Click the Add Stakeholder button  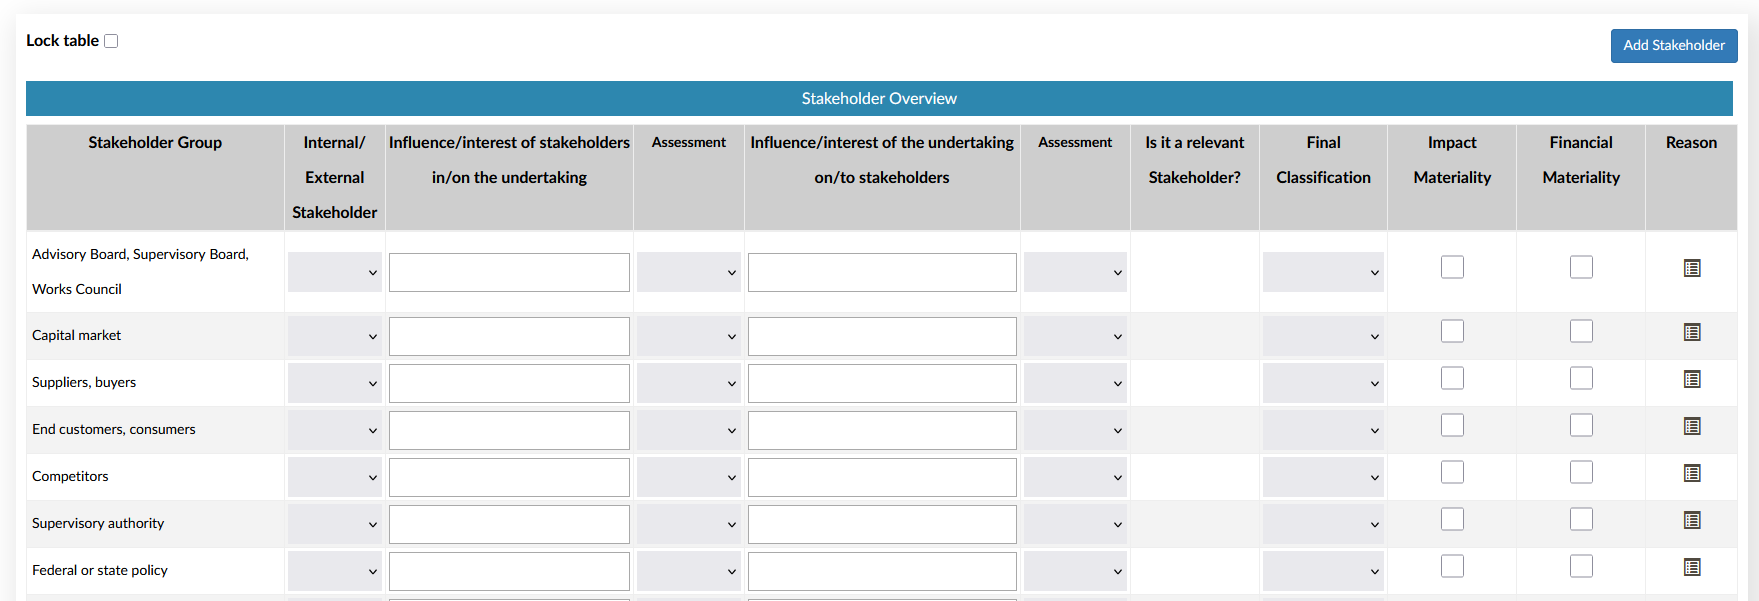pos(1674,45)
